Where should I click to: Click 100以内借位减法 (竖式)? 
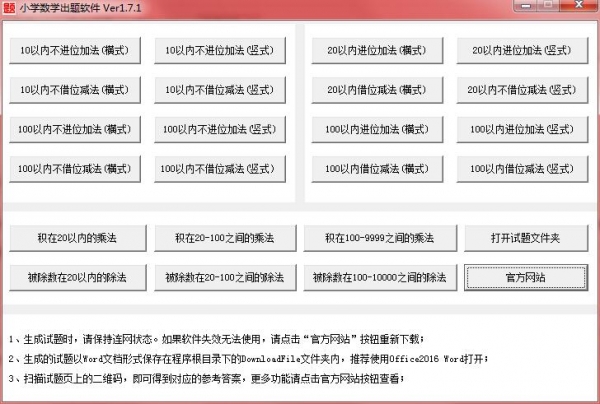(x=522, y=169)
